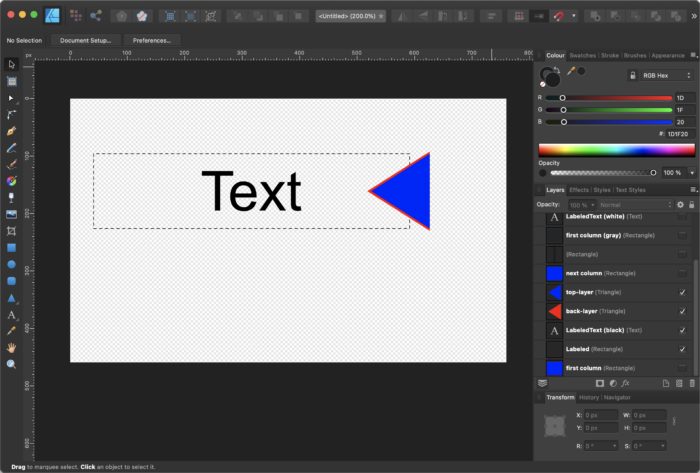Switch to the Export persona
Viewport: 700px width, 473px height.
[96, 16]
